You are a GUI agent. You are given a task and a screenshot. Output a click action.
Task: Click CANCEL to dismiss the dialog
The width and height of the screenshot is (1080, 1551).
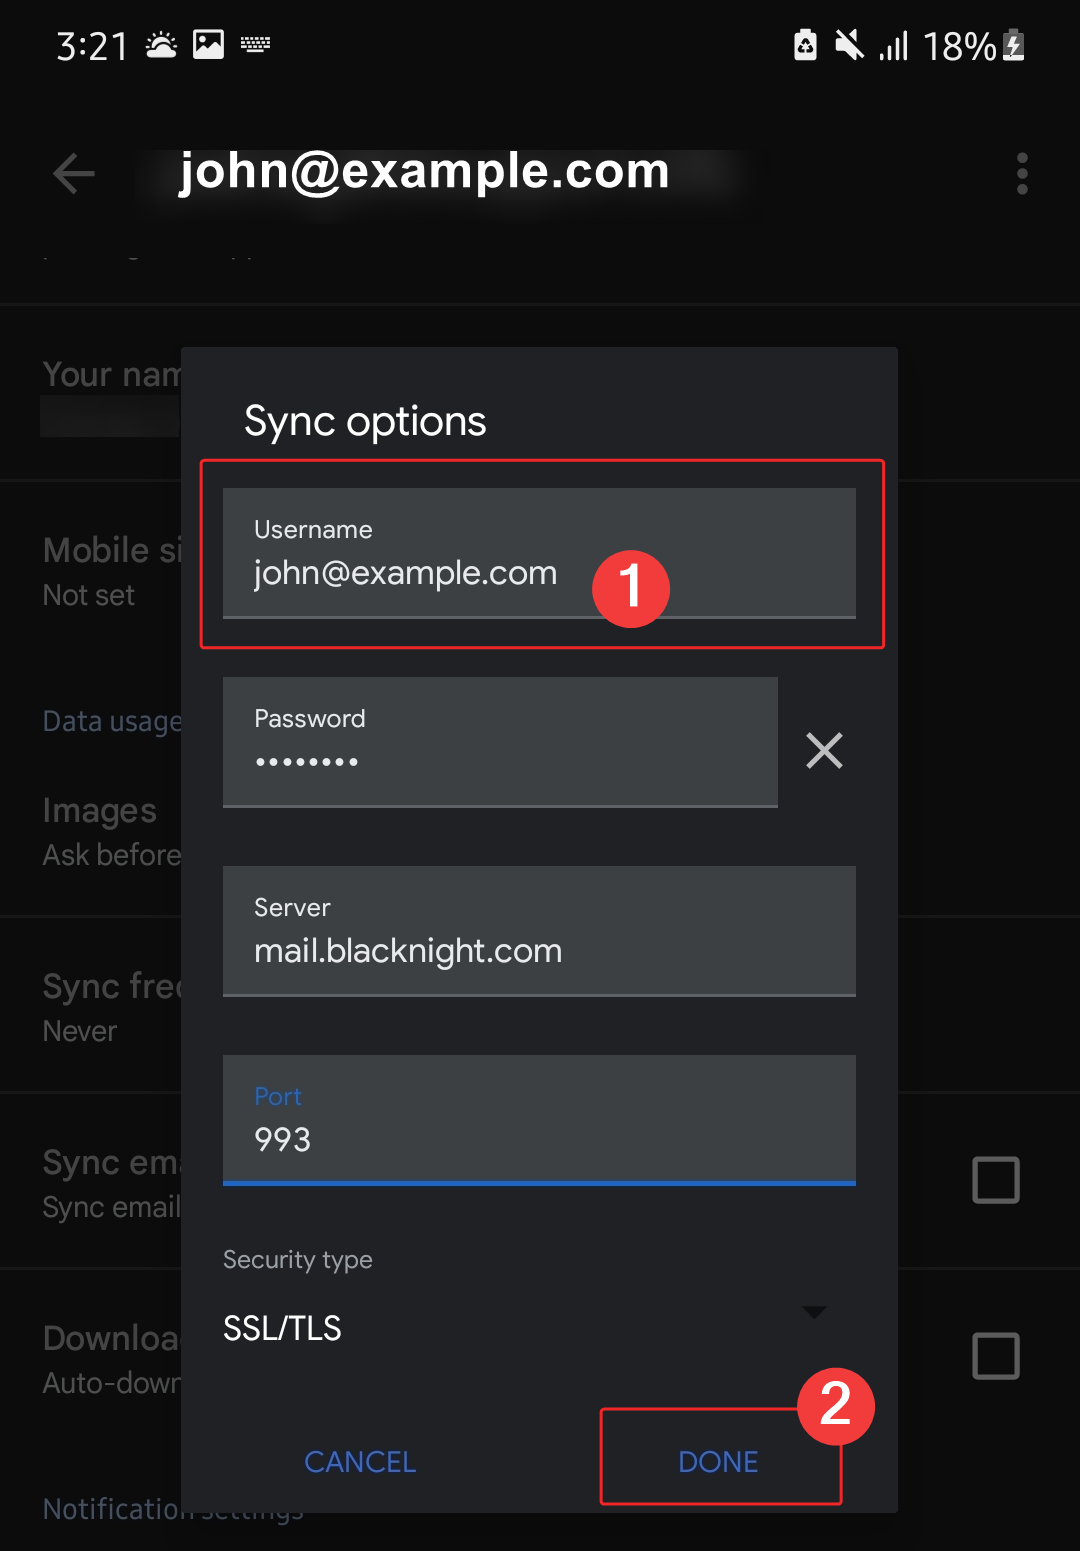(x=359, y=1461)
